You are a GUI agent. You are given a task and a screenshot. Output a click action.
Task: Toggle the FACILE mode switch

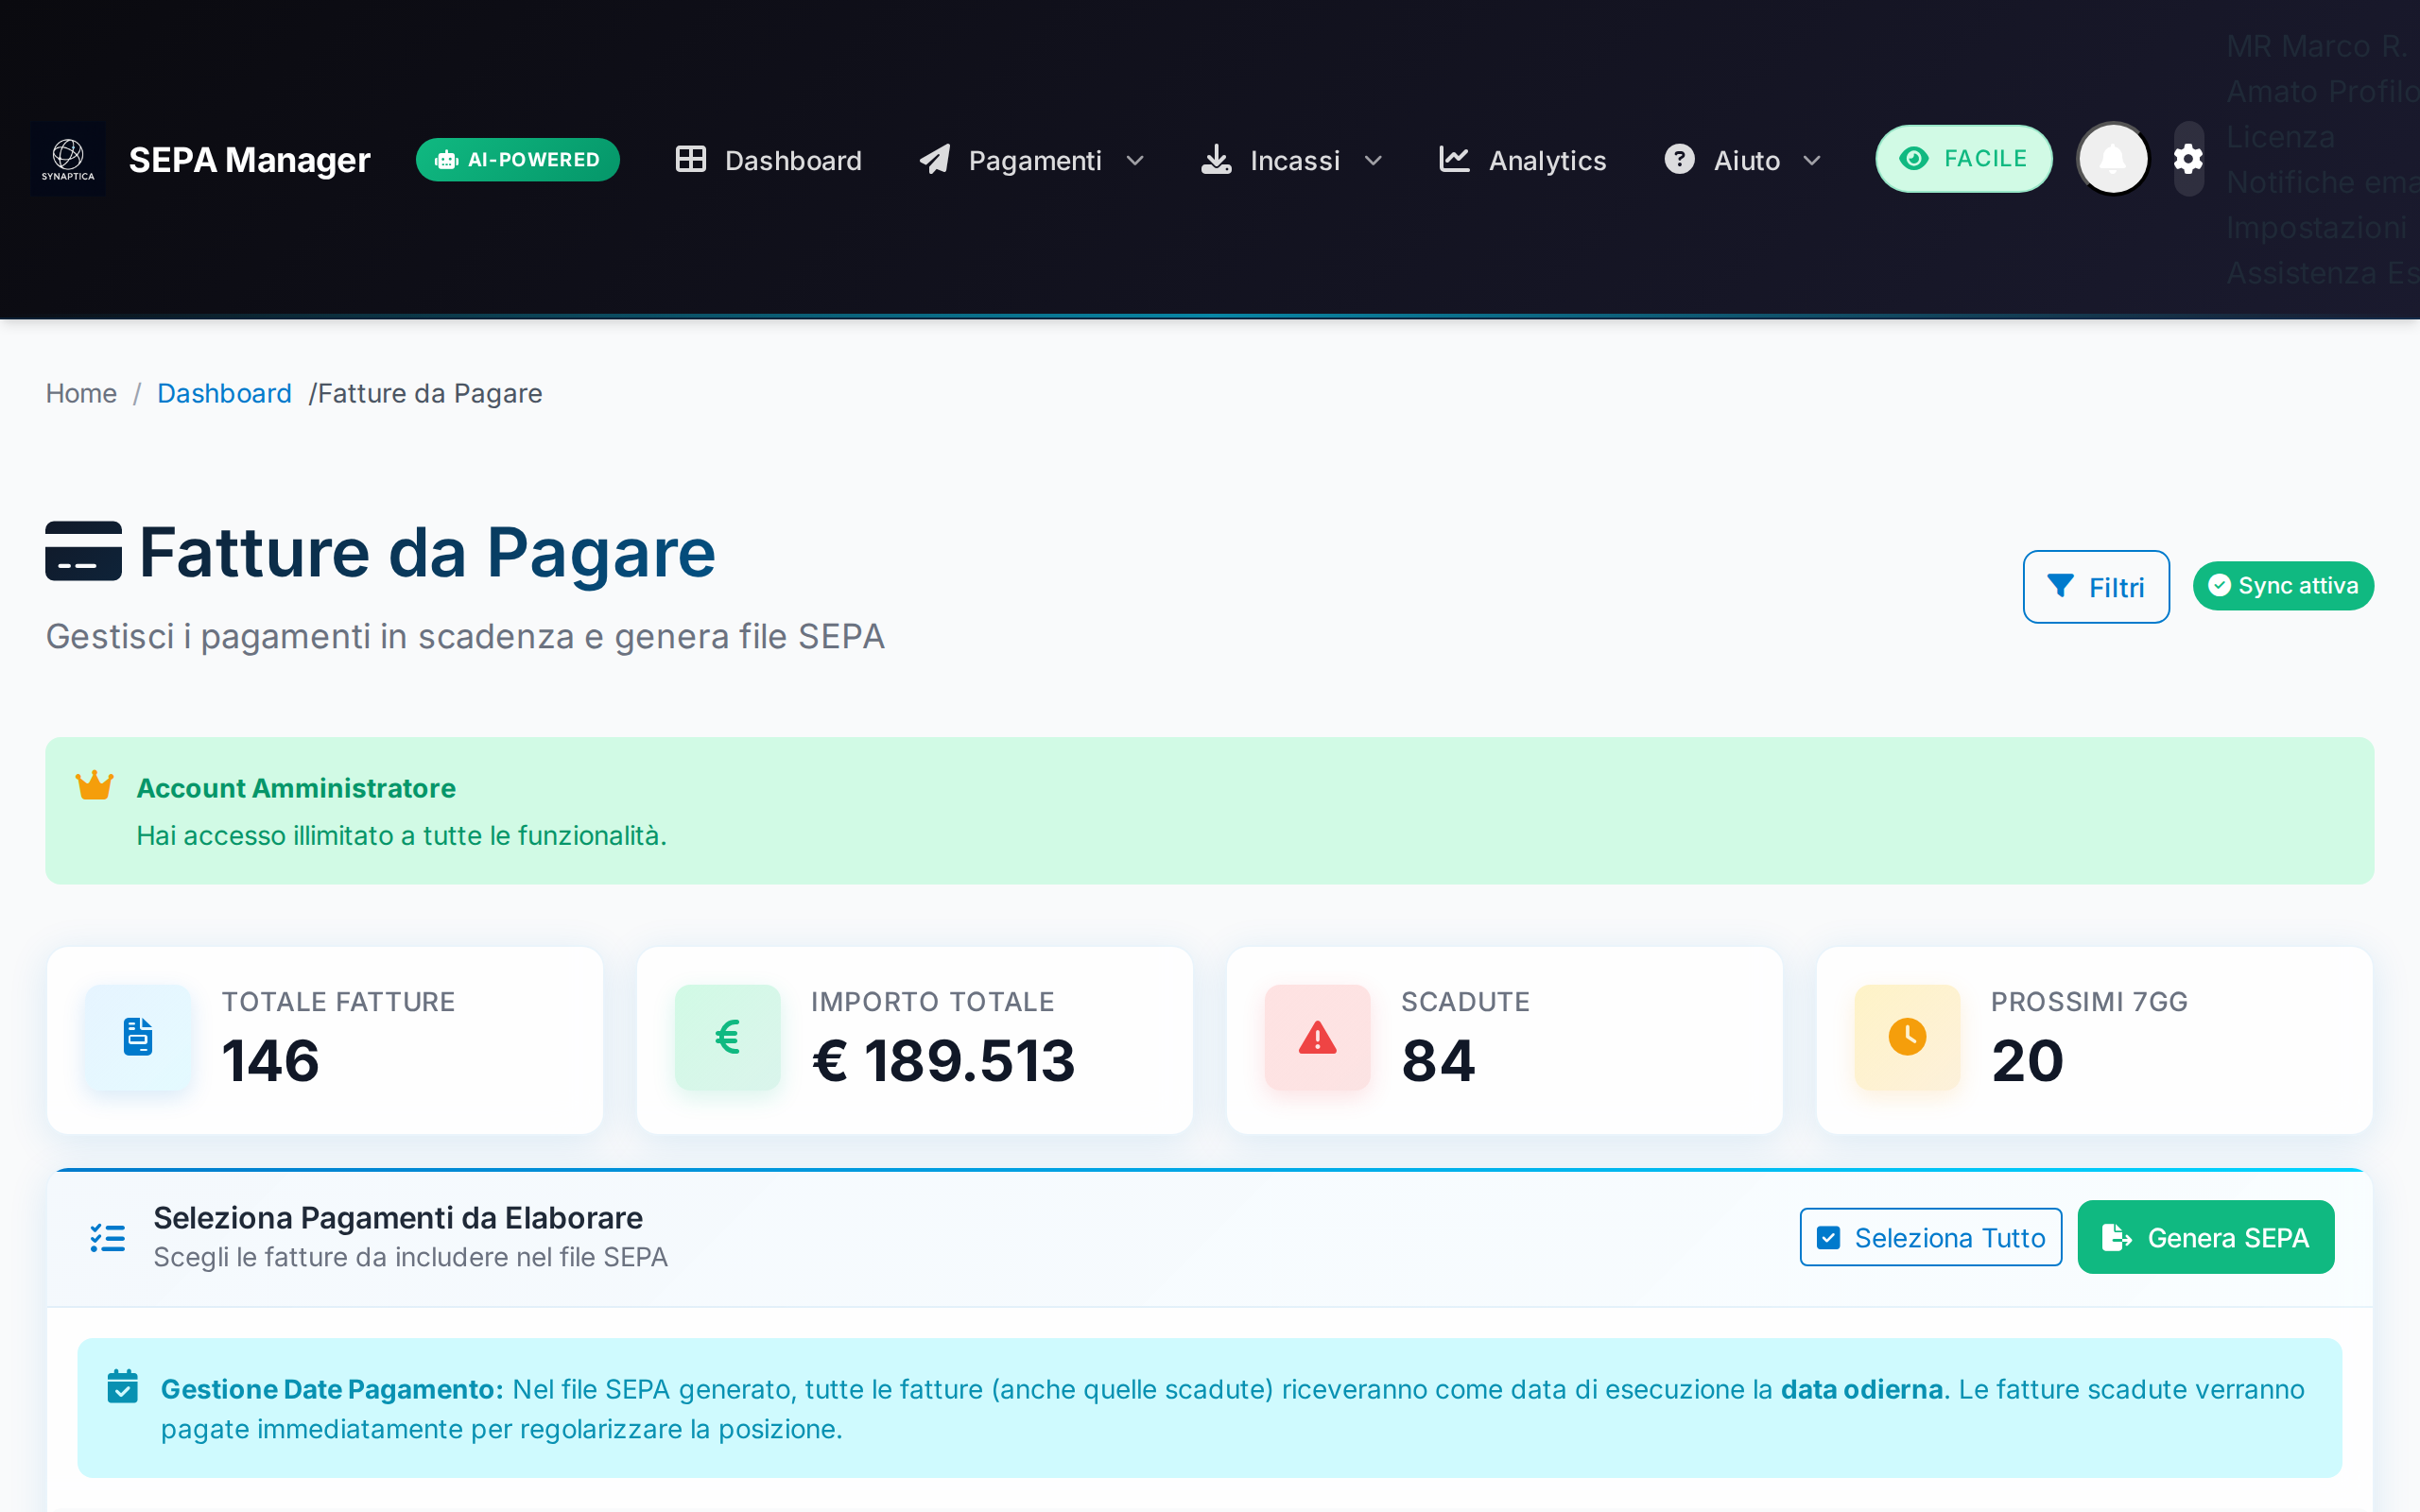pos(1963,158)
